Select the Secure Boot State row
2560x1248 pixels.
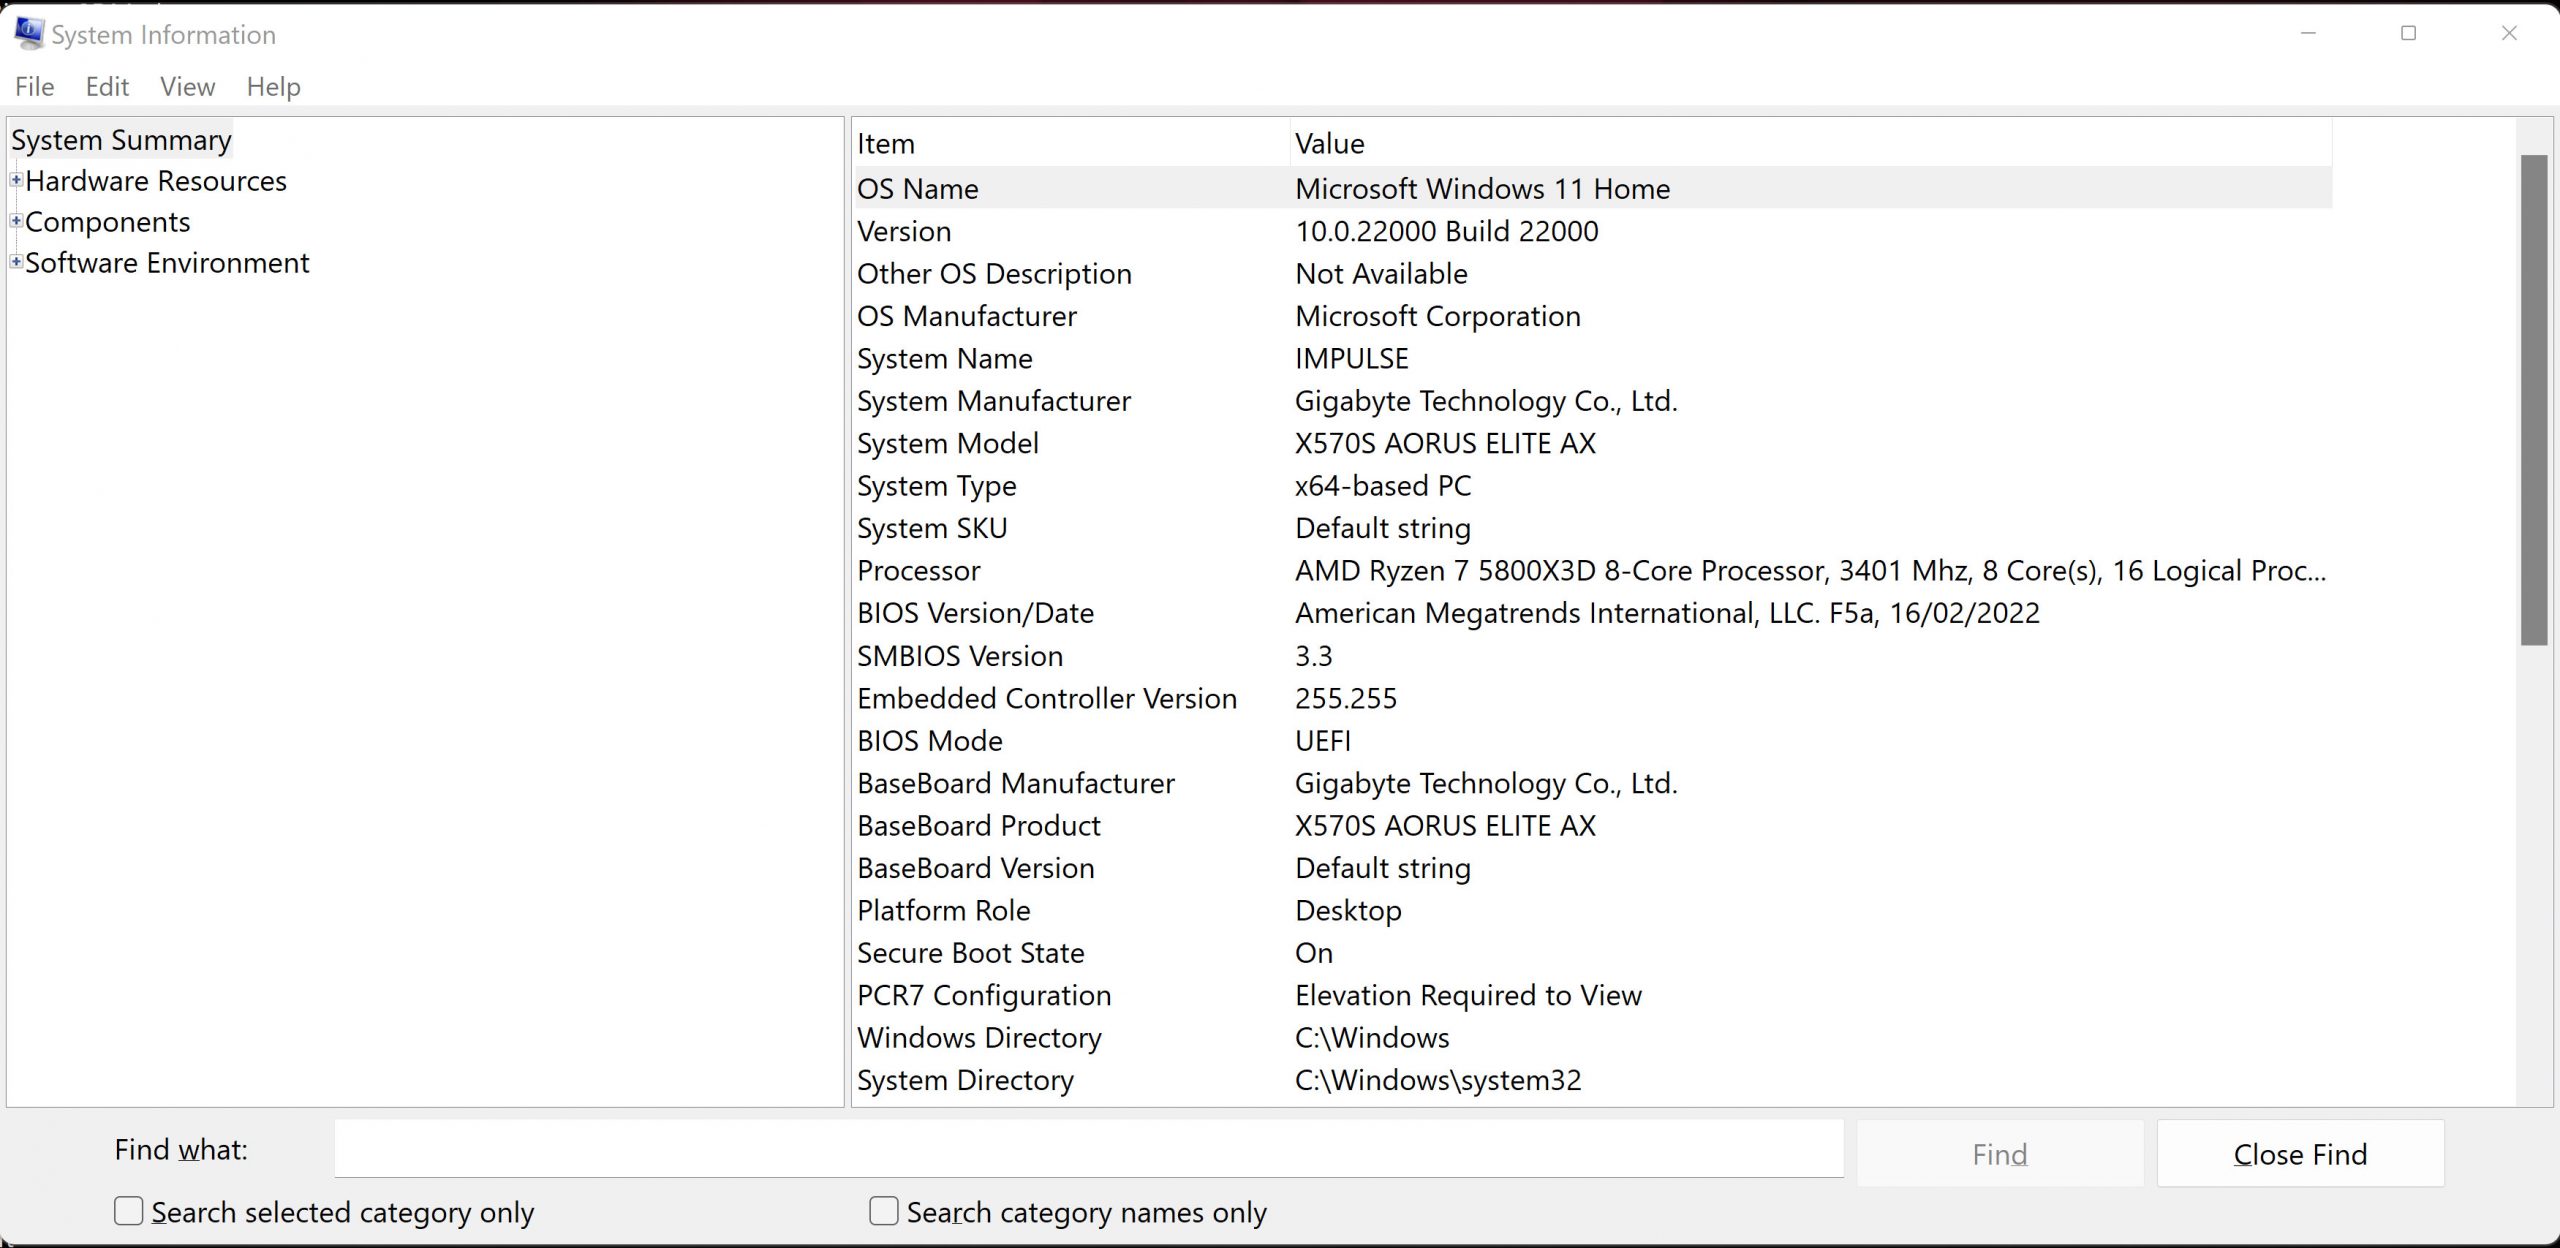pos(1592,953)
